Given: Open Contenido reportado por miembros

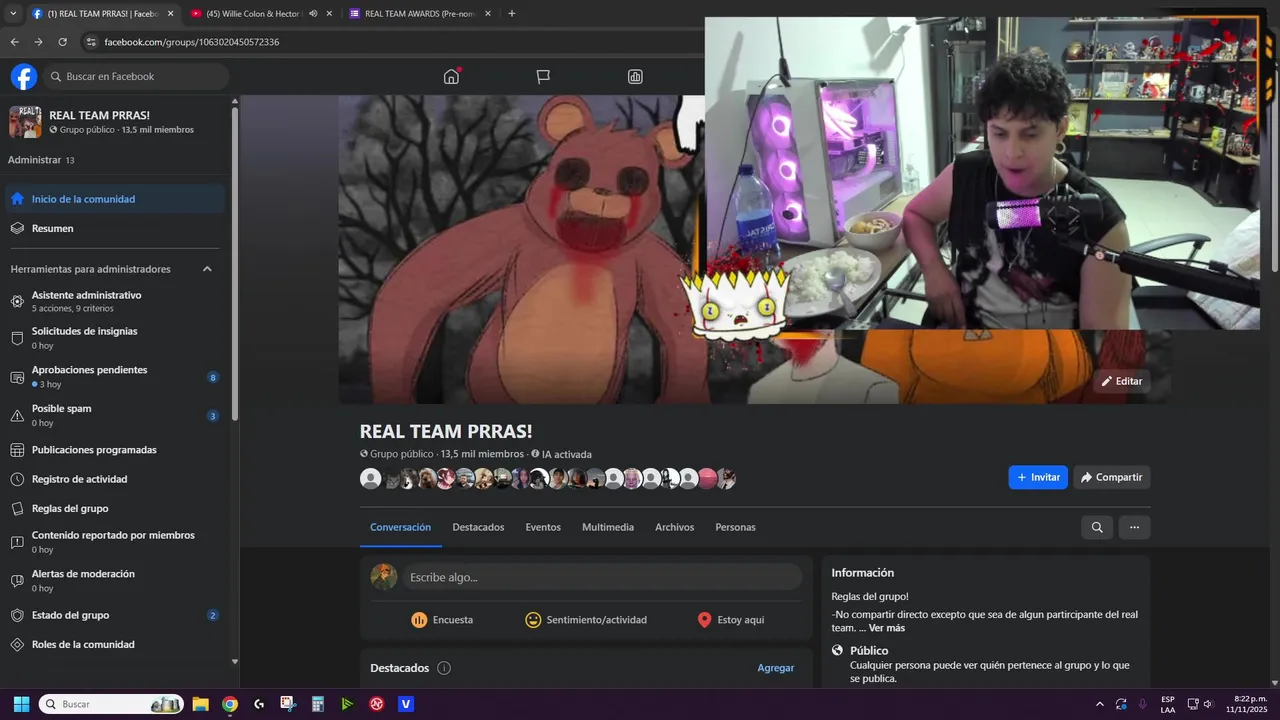Looking at the screenshot, I should (115, 542).
